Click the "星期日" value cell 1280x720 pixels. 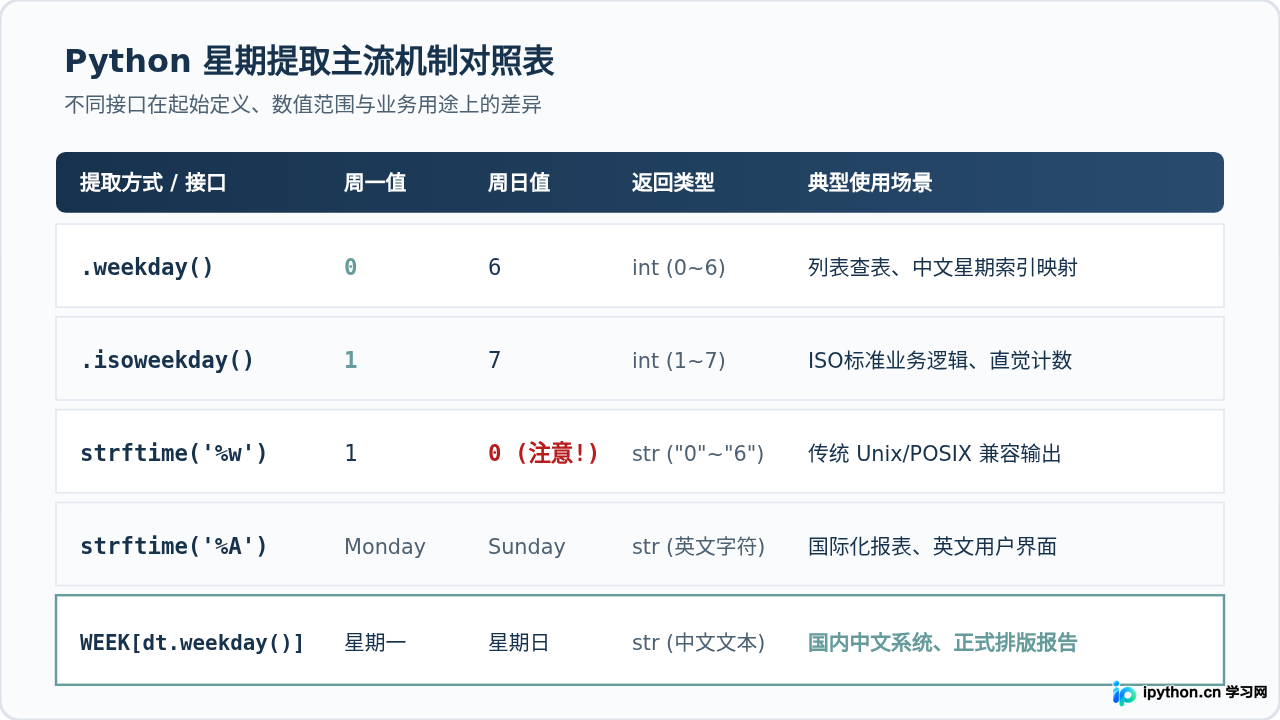click(519, 643)
